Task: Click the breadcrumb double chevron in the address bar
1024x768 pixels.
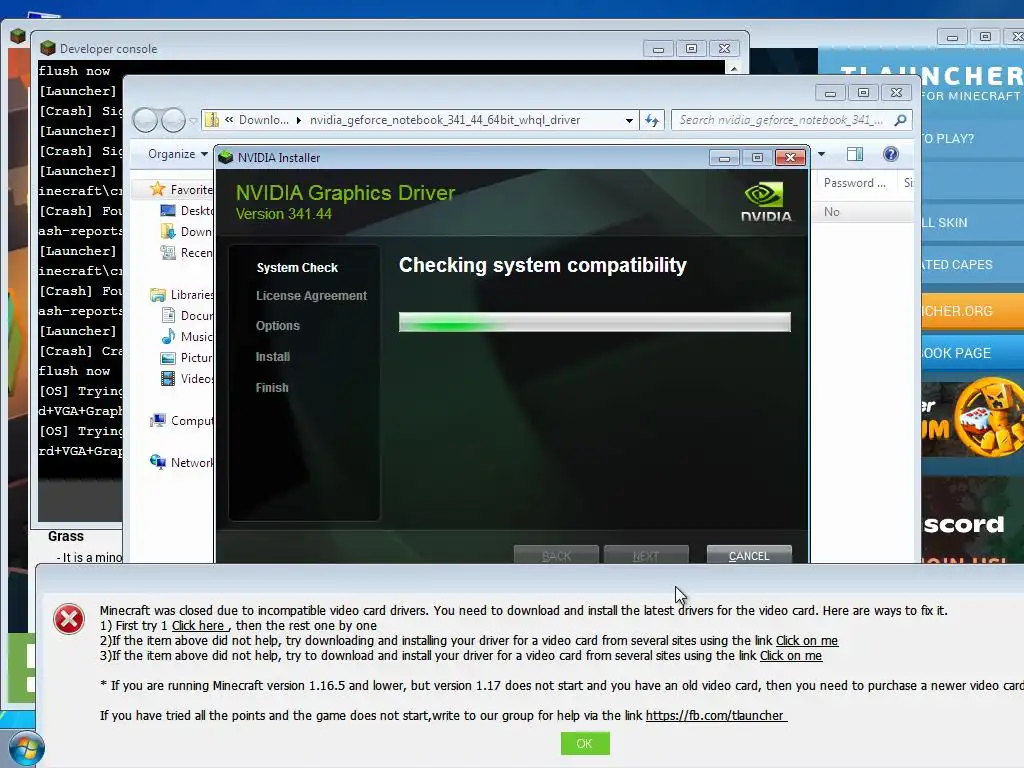Action: (229, 120)
